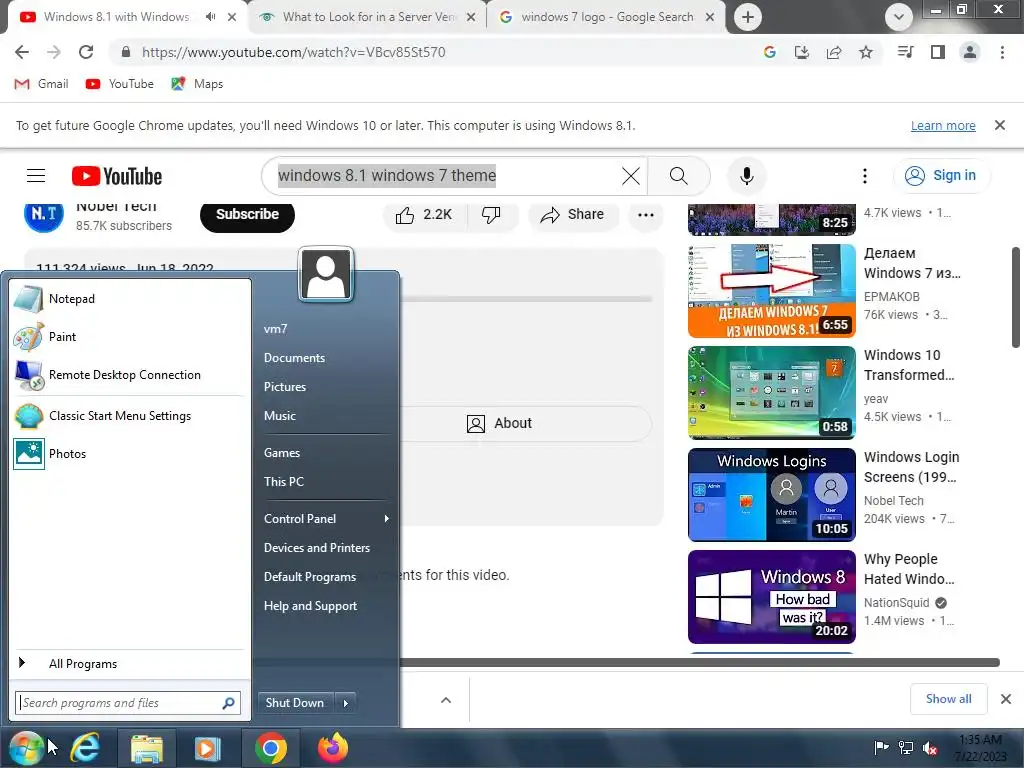Reload the page in Chrome
The height and width of the screenshot is (768, 1024).
pos(86,52)
